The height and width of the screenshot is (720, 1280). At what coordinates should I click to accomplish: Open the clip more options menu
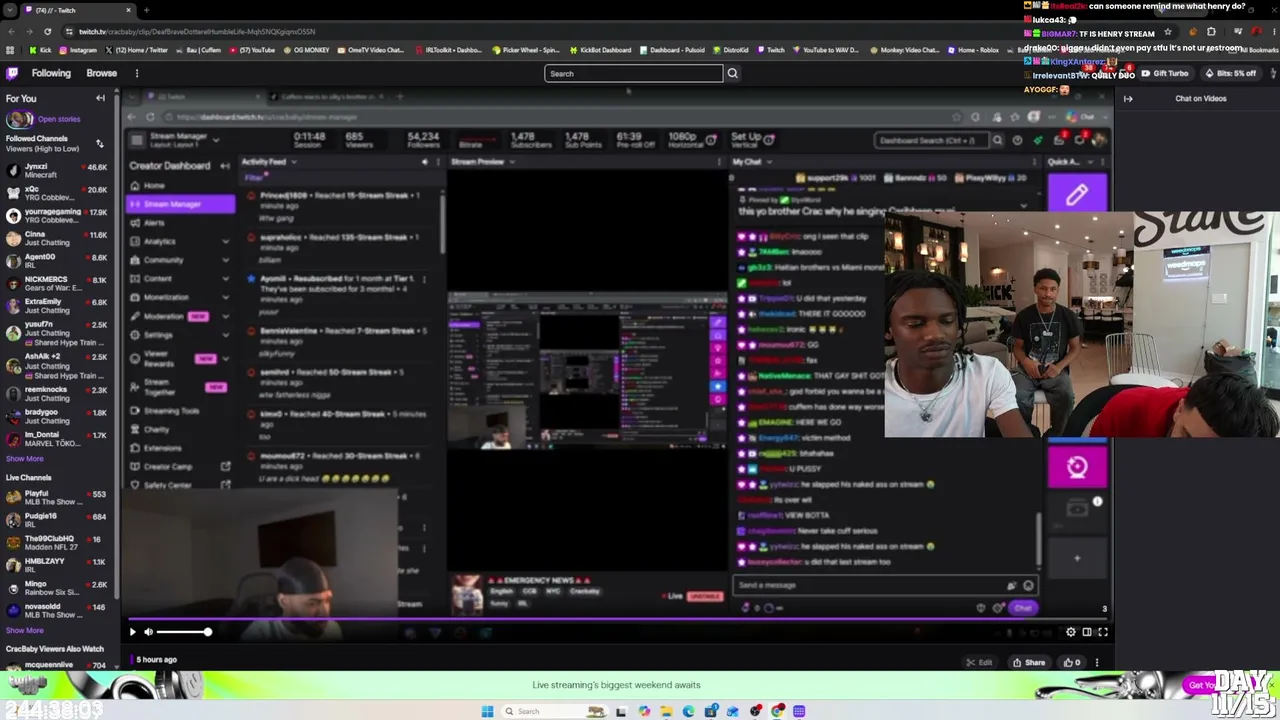click(x=1097, y=662)
